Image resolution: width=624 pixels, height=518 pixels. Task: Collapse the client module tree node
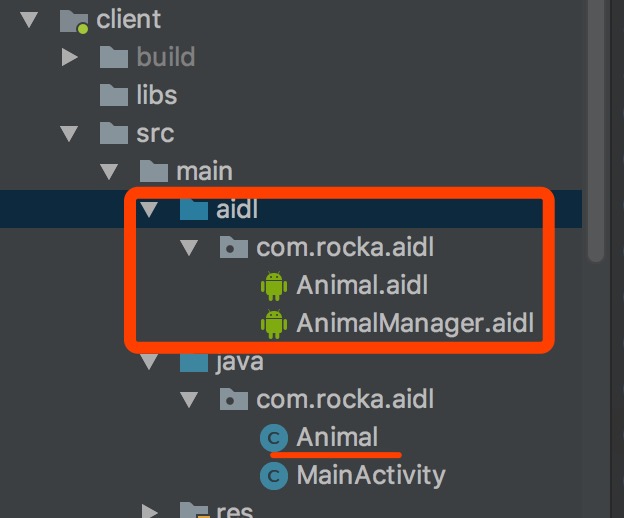[29, 19]
